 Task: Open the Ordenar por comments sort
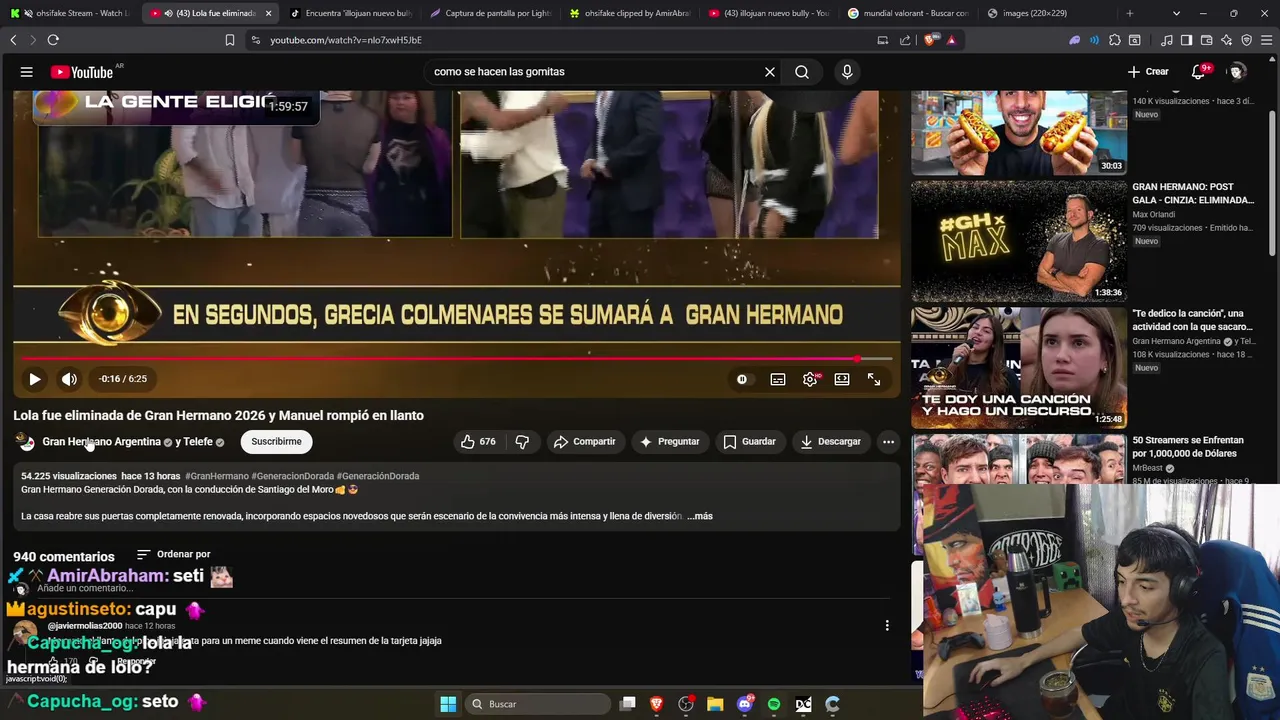174,554
